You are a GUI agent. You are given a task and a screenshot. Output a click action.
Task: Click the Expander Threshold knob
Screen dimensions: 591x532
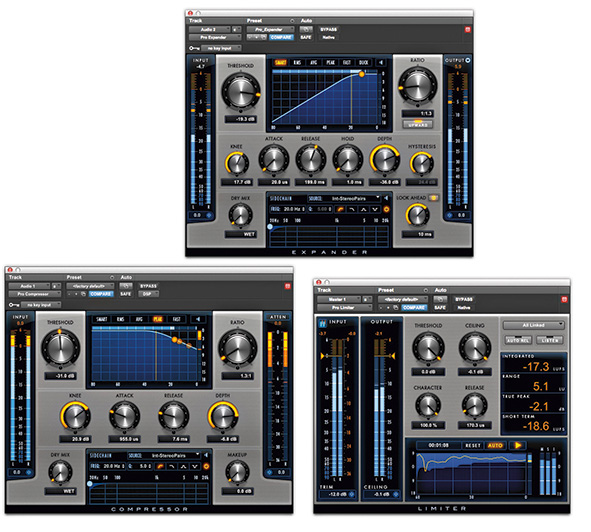coord(240,91)
